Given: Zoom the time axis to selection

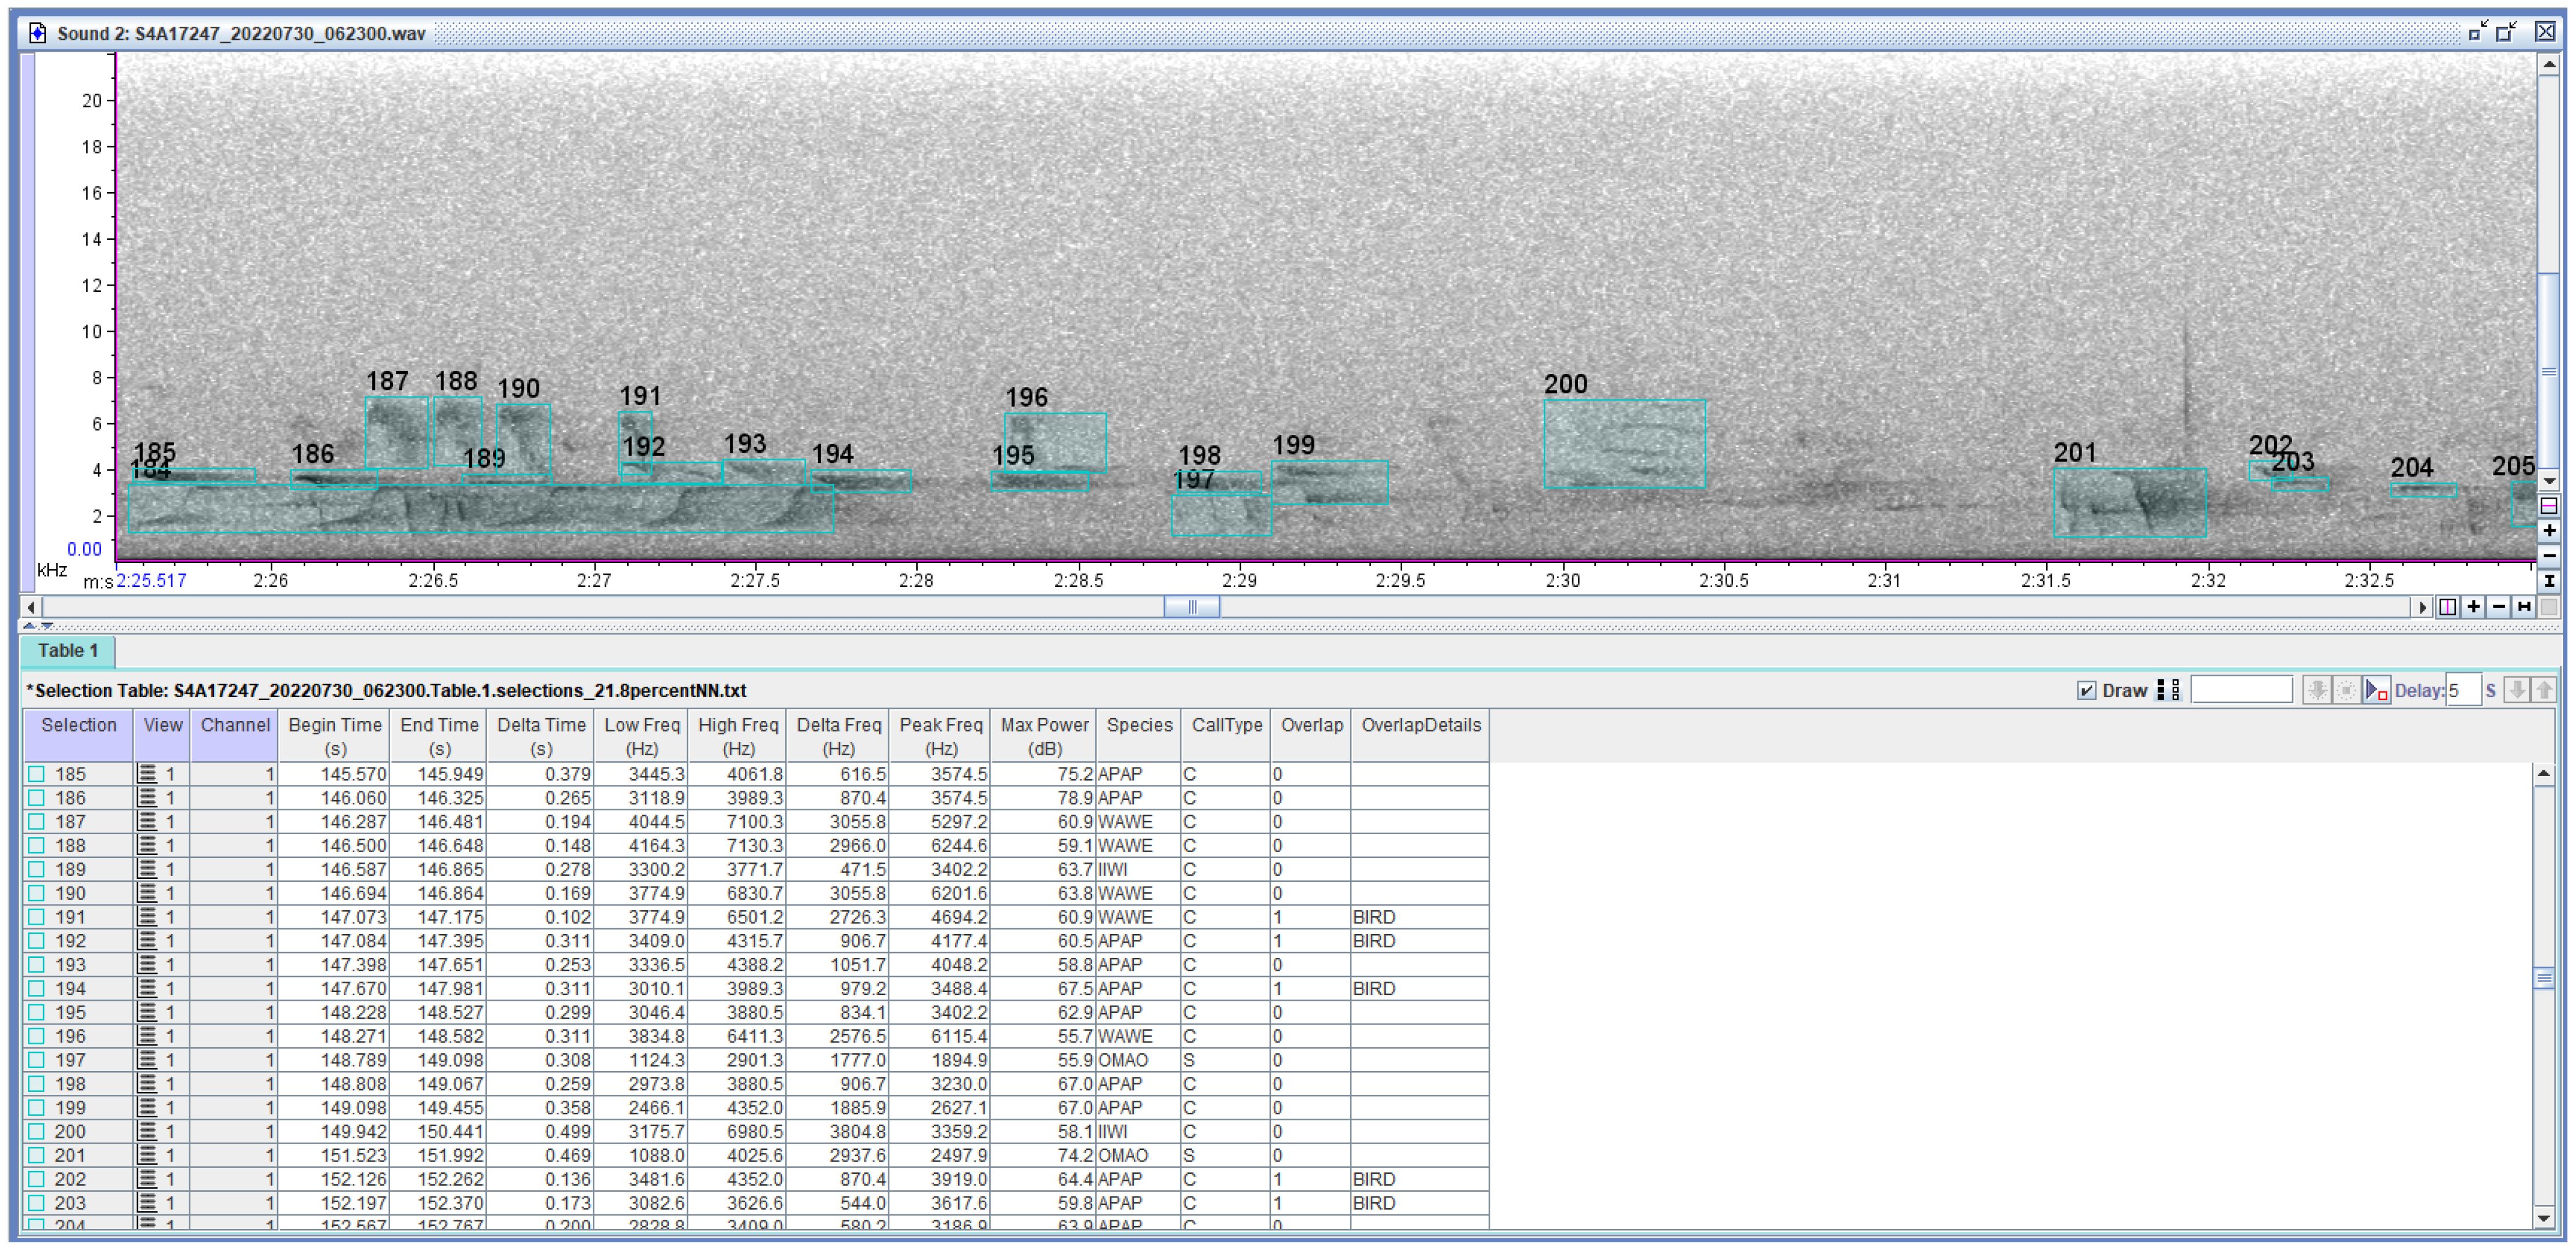Looking at the screenshot, I should point(2524,606).
